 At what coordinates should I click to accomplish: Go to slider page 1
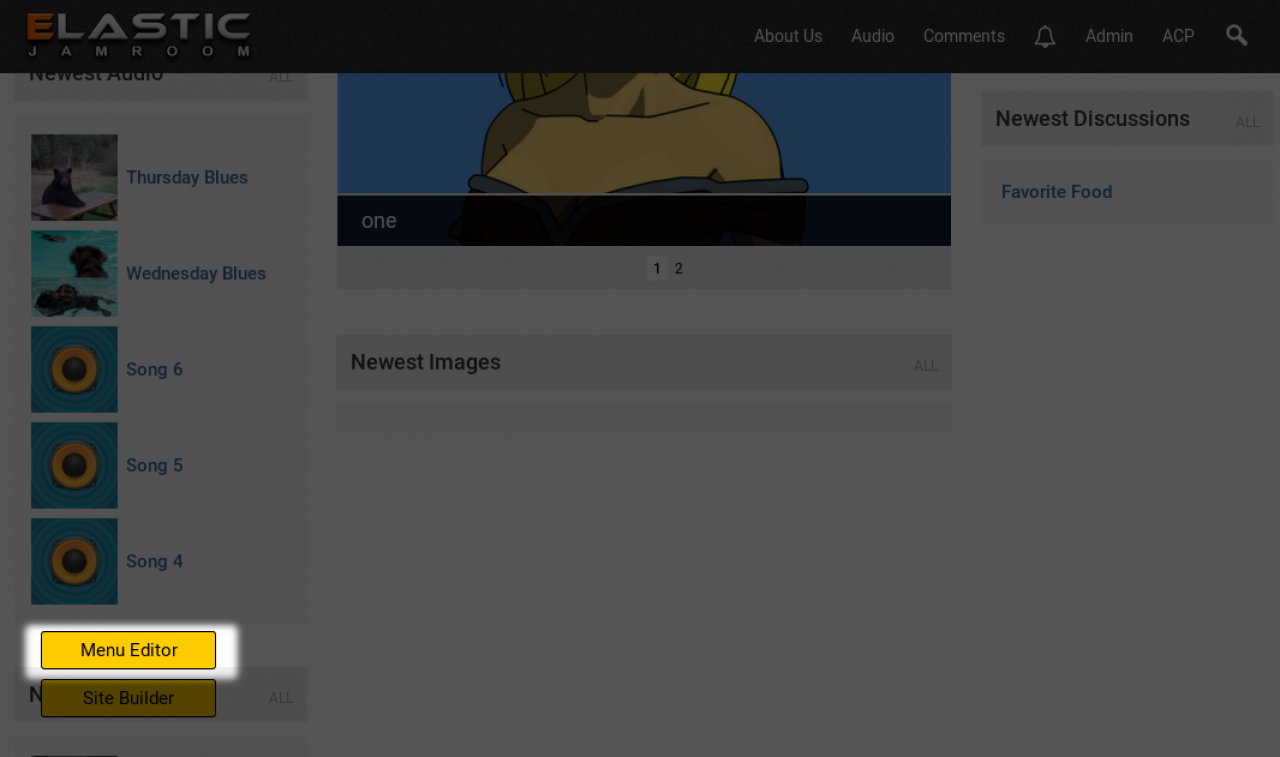click(x=657, y=268)
